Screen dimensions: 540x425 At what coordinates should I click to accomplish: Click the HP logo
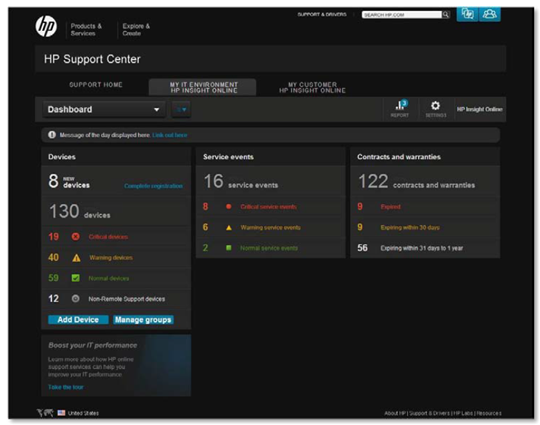[46, 26]
